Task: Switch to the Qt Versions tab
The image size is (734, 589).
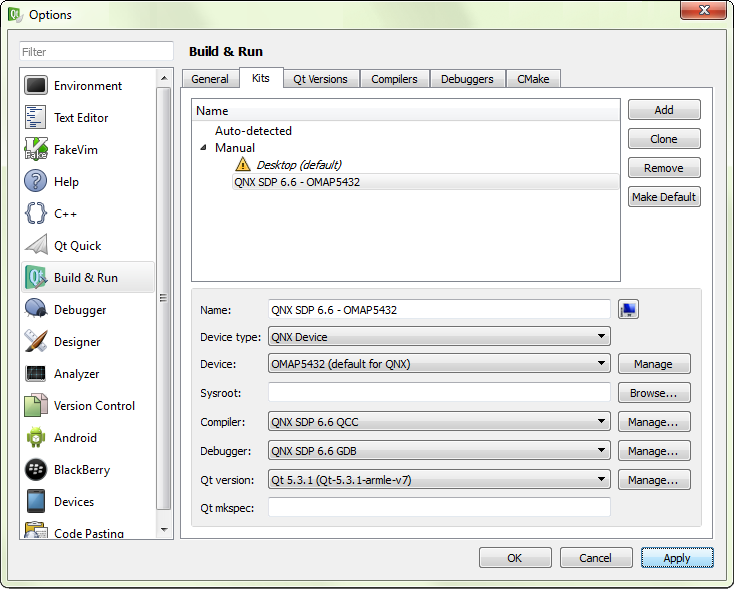Action: (320, 79)
